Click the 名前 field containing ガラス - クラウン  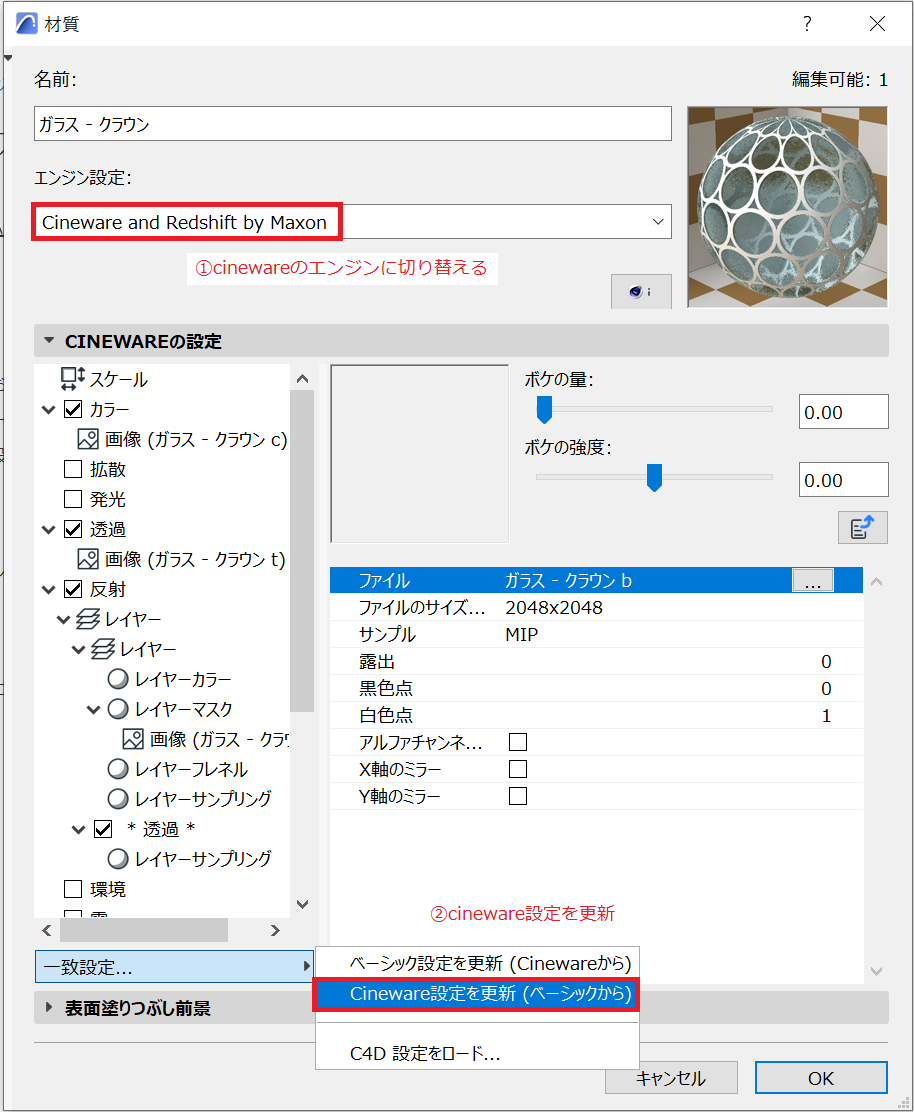(352, 124)
